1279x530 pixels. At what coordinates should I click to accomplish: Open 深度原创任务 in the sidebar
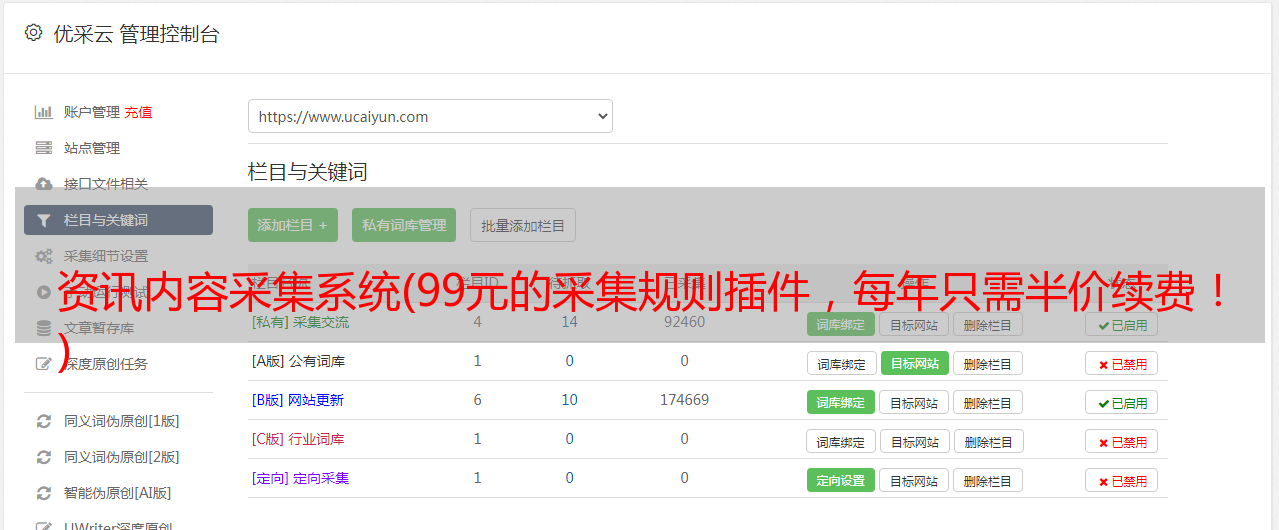click(106, 364)
